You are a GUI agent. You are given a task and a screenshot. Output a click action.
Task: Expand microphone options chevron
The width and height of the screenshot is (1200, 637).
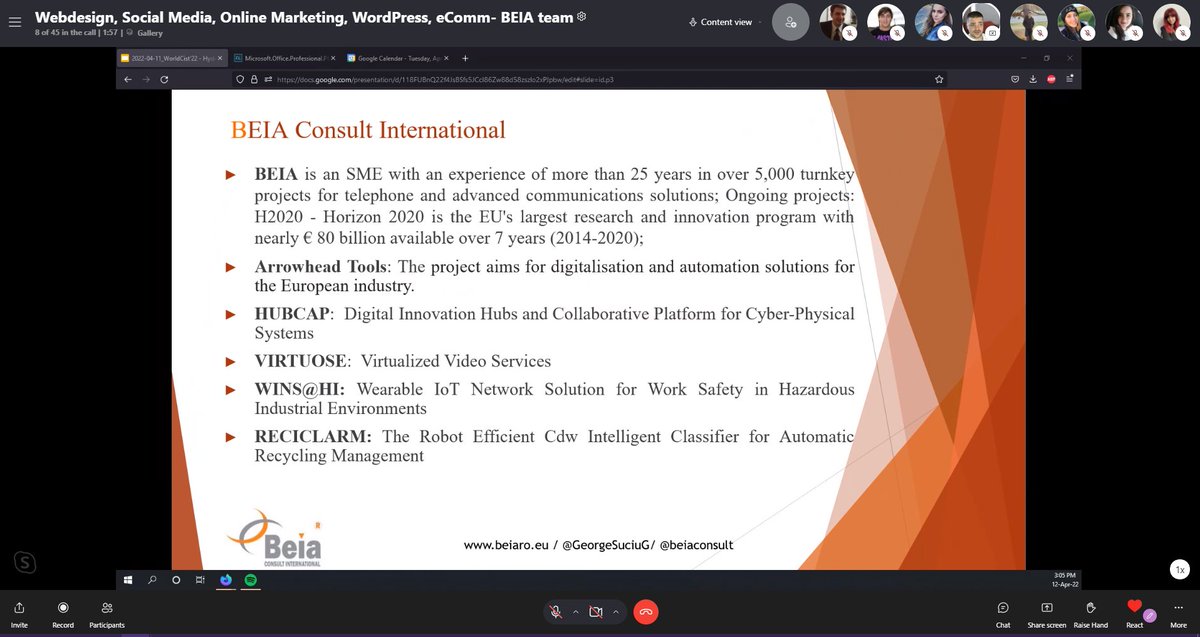pos(575,612)
